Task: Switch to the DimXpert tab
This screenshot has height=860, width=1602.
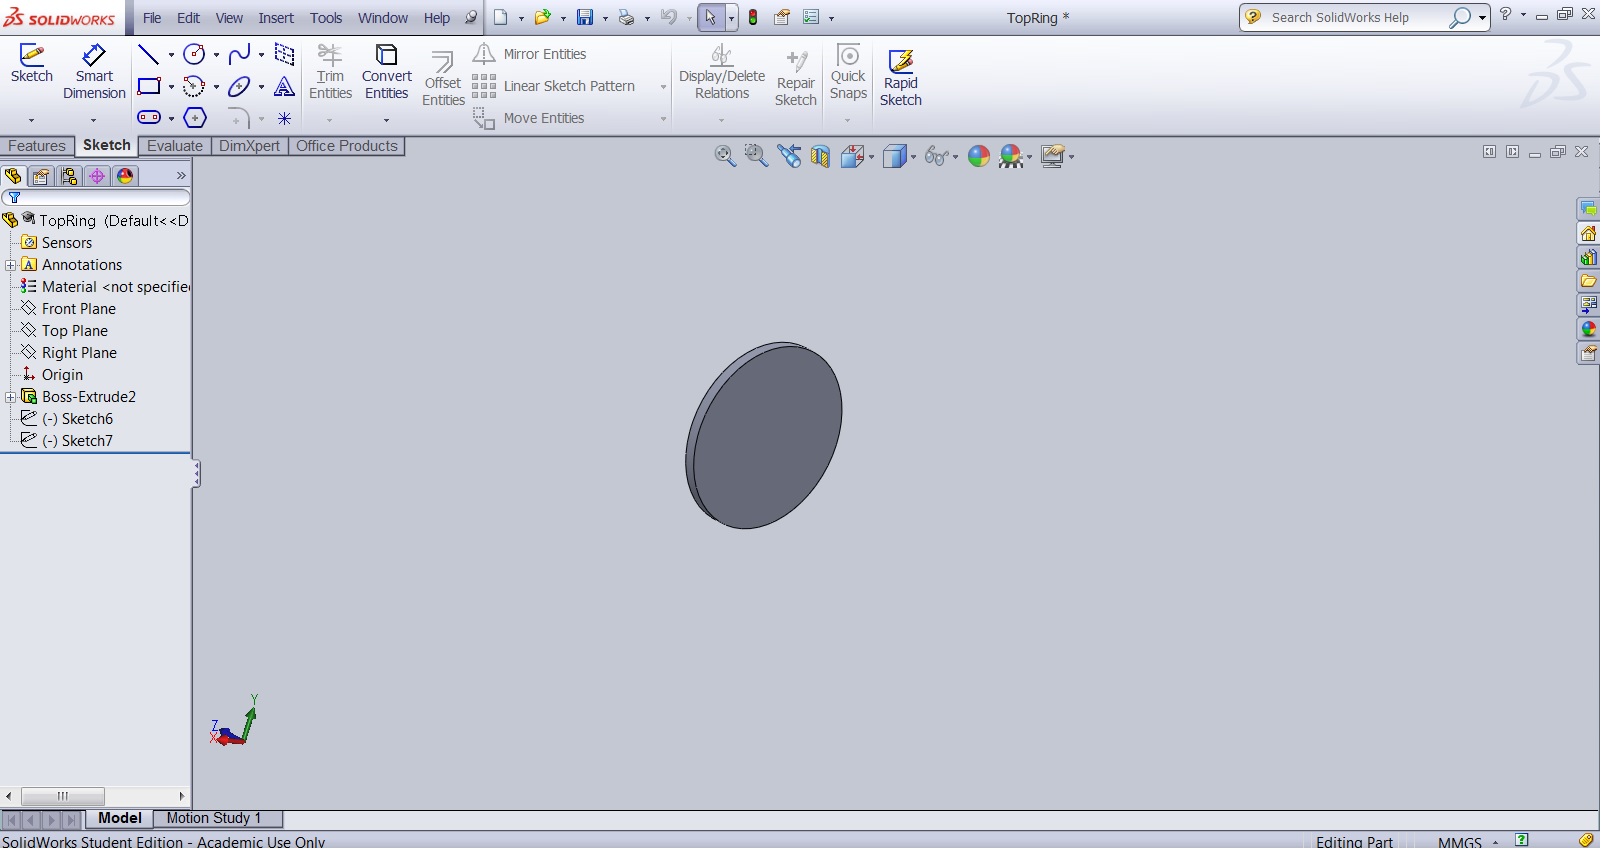Action: 249,146
